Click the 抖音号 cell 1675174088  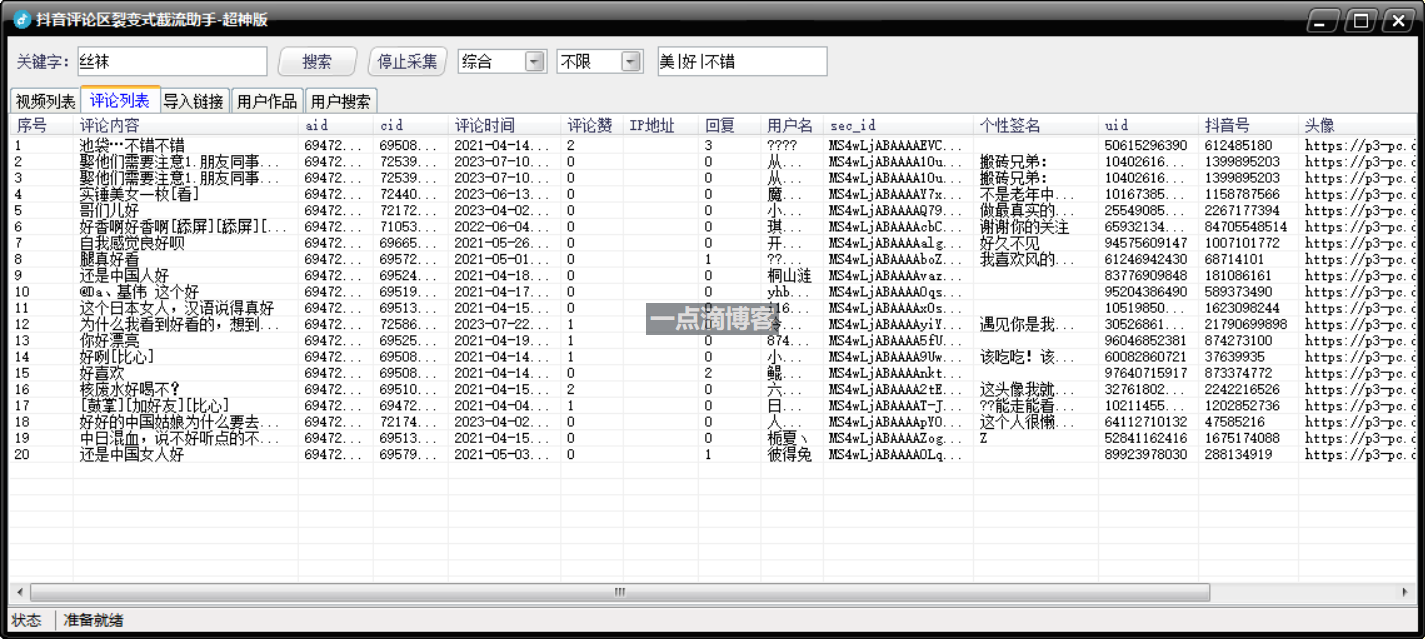click(x=1242, y=438)
